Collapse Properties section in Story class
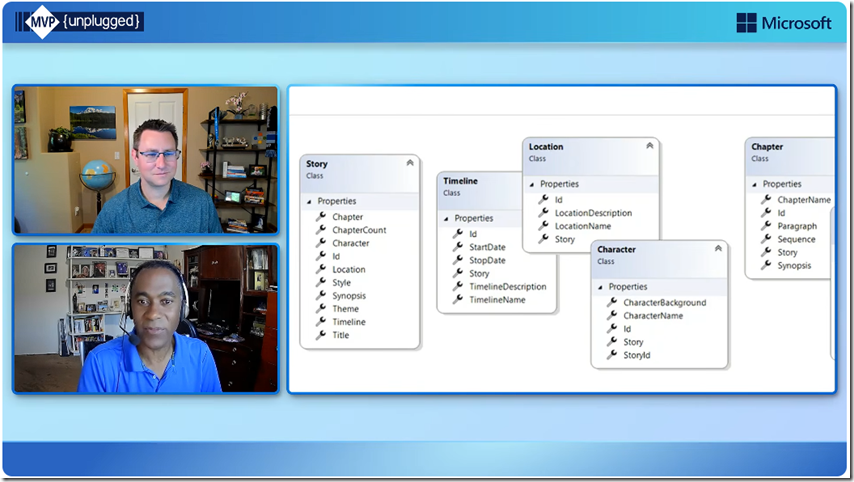854x482 pixels. [309, 202]
